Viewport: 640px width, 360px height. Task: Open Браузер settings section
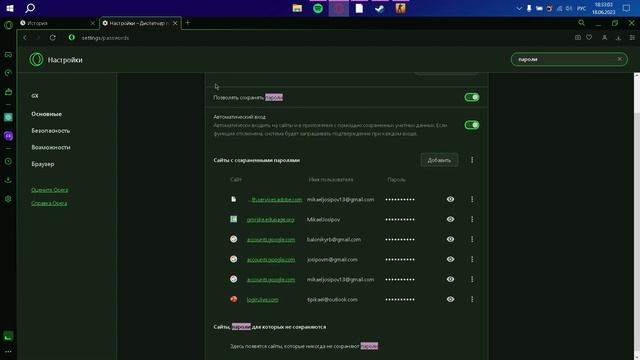click(43, 164)
